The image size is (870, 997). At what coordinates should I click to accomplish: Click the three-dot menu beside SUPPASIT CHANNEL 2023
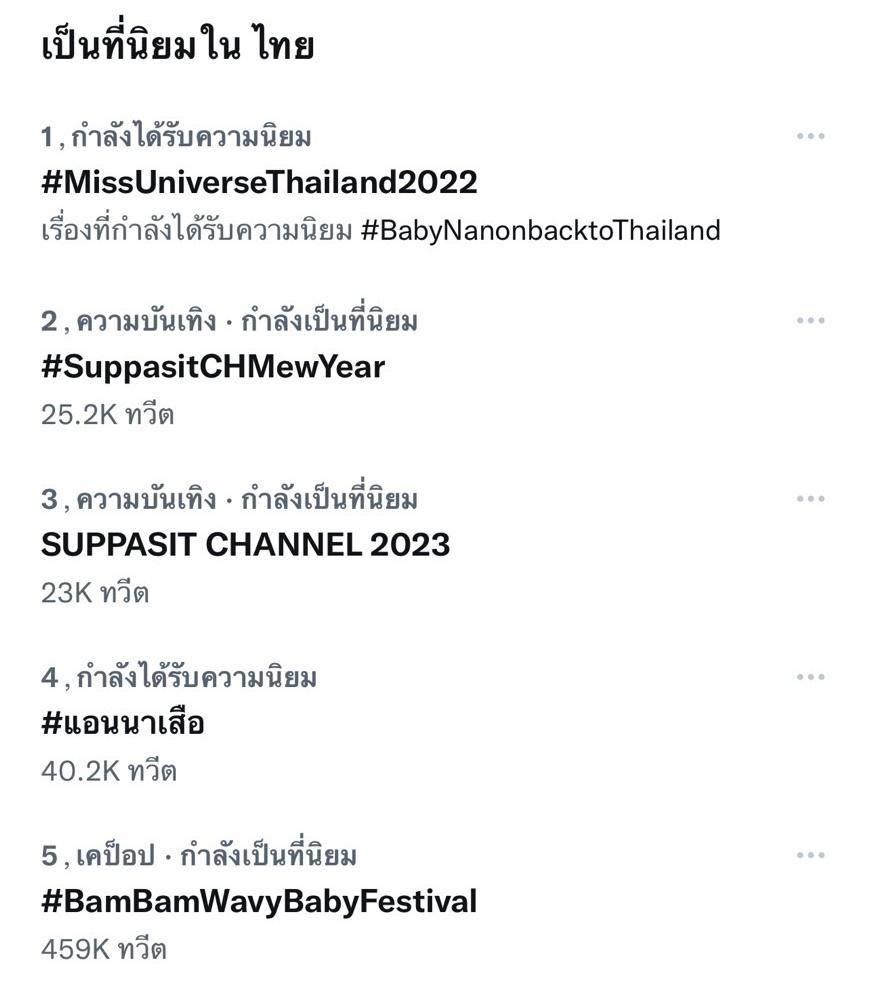pos(810,499)
